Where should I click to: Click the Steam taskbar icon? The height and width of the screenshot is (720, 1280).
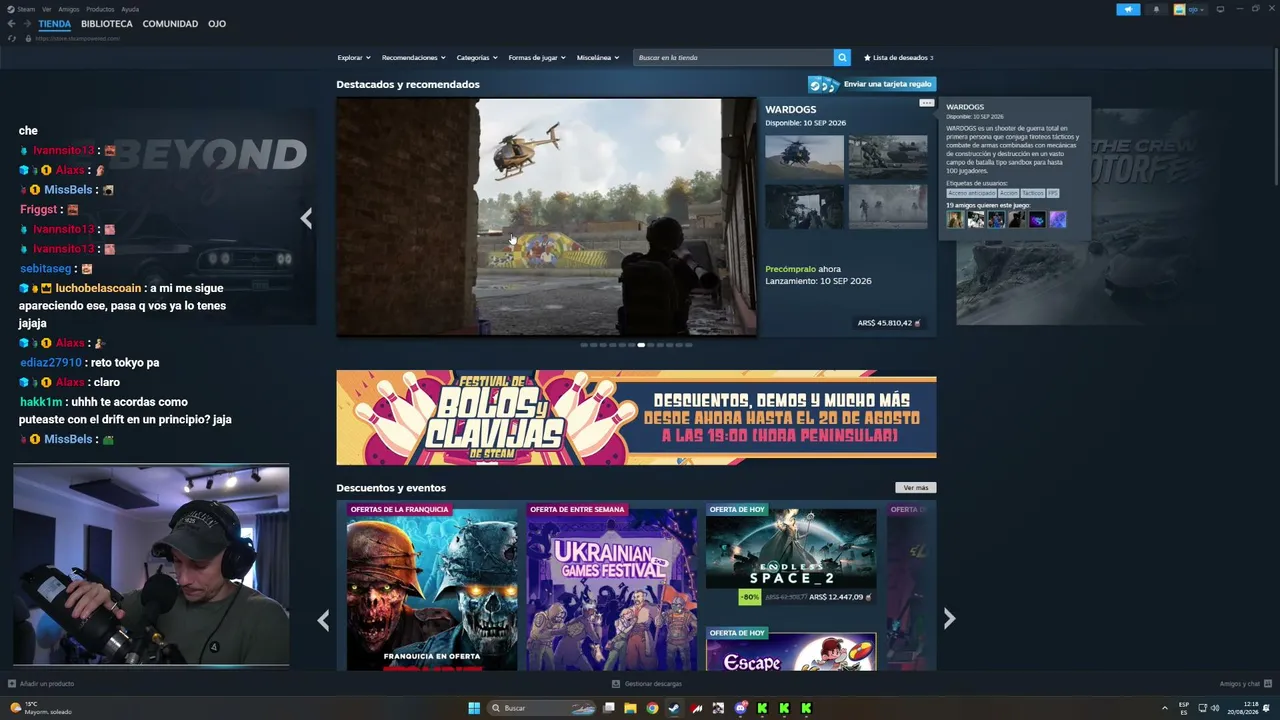tap(674, 708)
